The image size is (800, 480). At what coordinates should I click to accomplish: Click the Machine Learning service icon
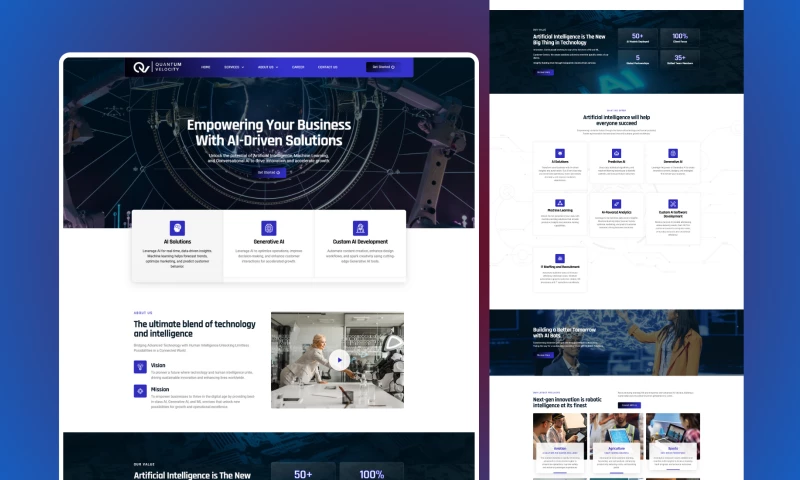click(560, 203)
